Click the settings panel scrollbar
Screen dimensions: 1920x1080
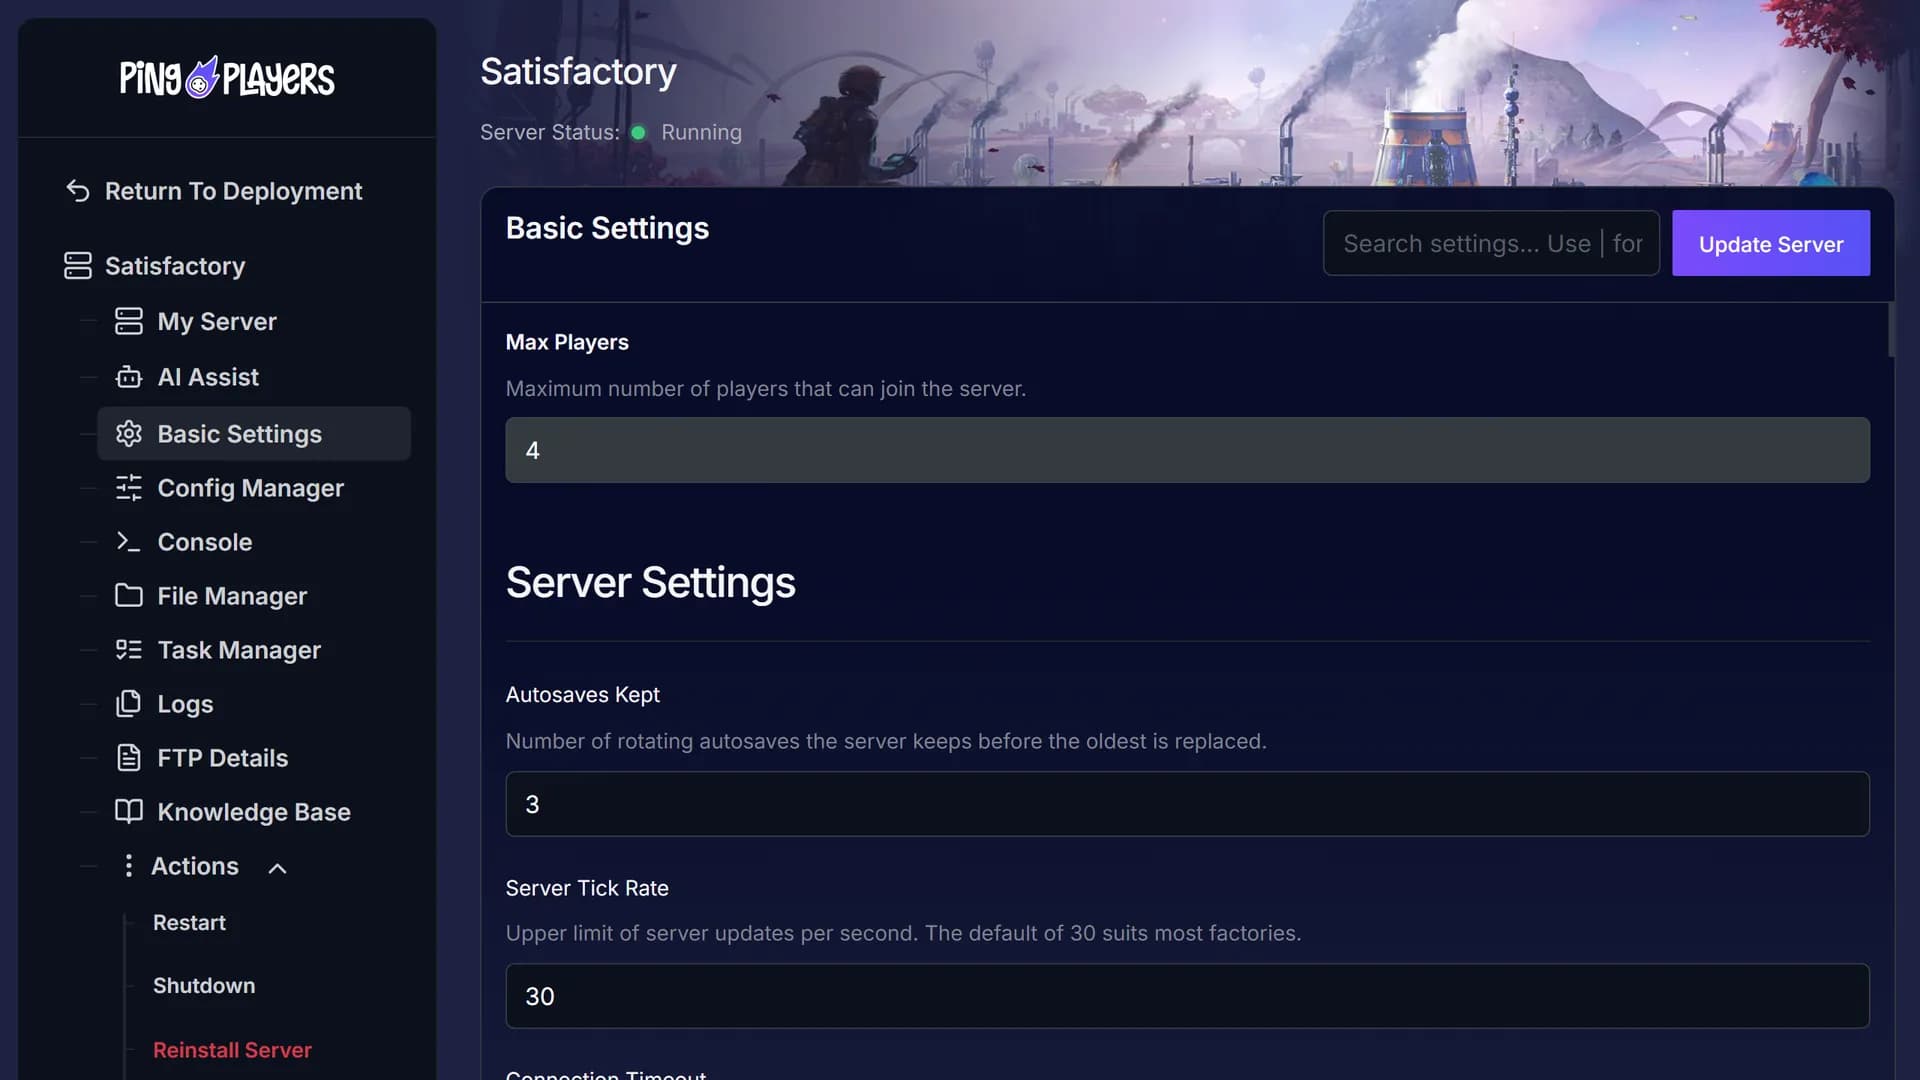1890,330
